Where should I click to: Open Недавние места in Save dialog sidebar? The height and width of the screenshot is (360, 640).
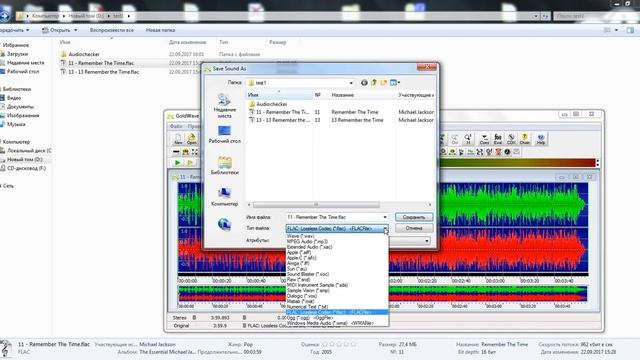(x=224, y=106)
